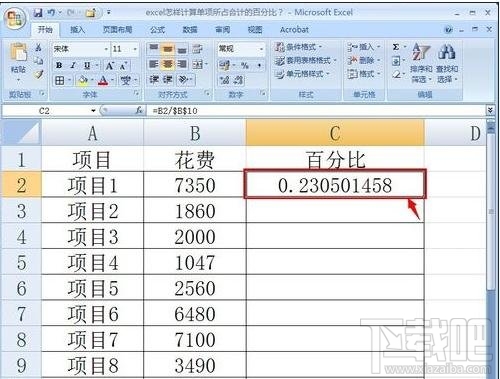Select cell B2 containing 7350

pos(195,185)
